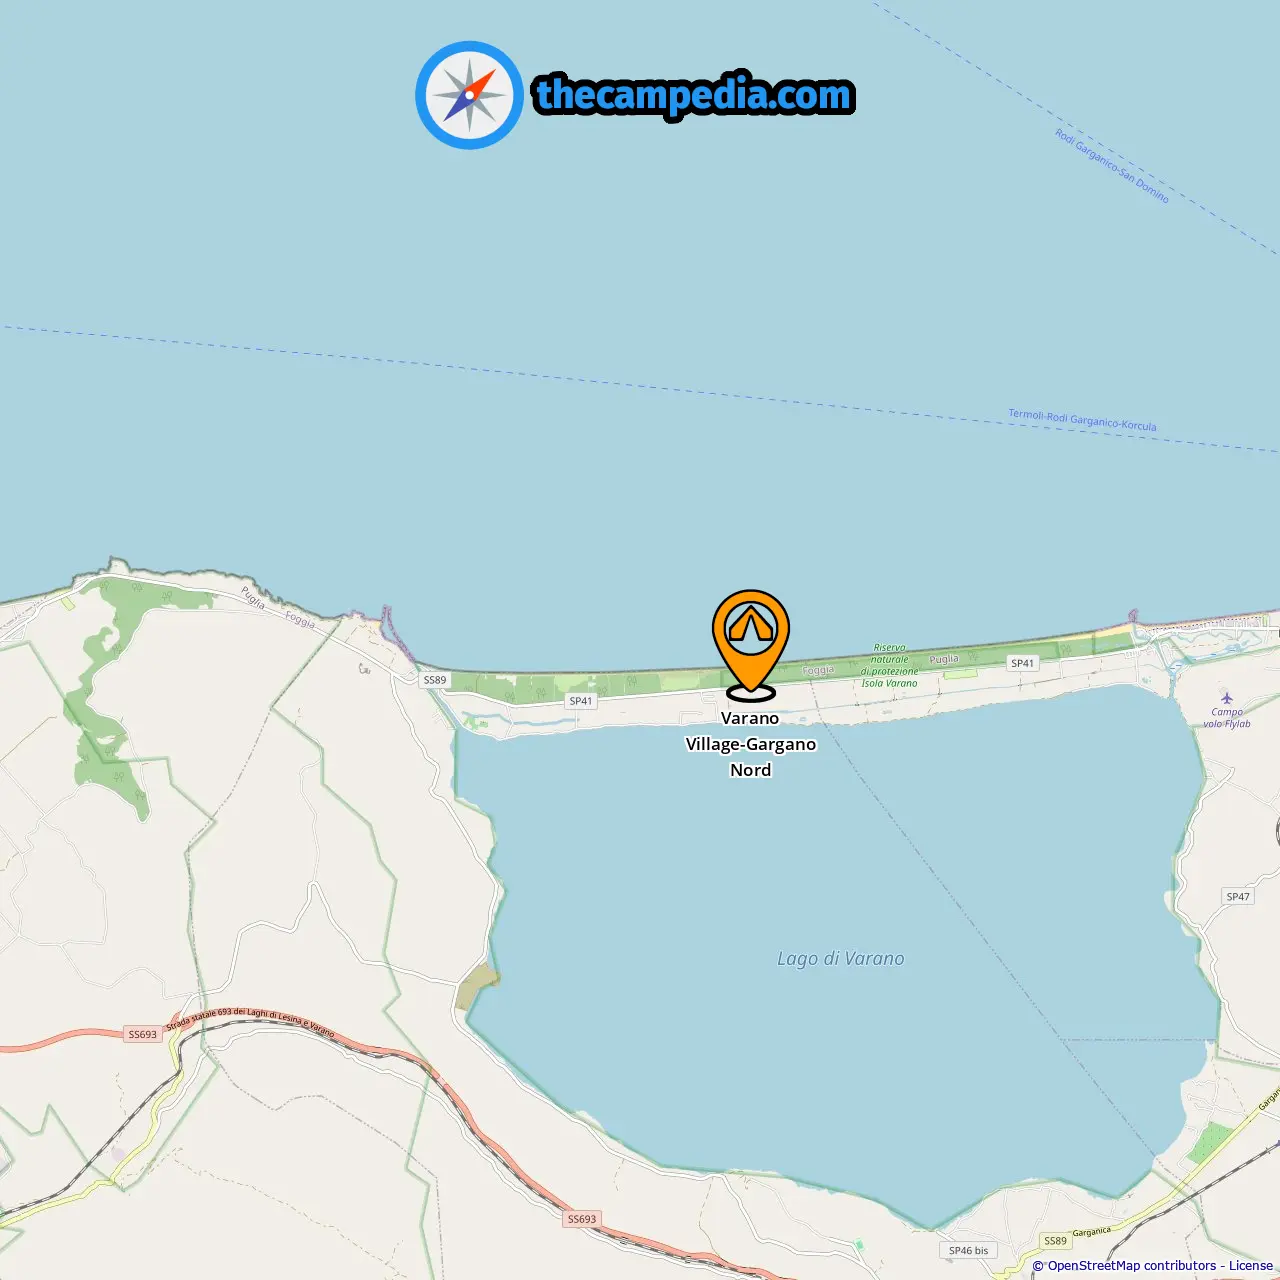Click the Termoli-Rodi Garganico-Korcula ferry route label
Screen dimensions: 1280x1280
pyautogui.click(x=1082, y=420)
